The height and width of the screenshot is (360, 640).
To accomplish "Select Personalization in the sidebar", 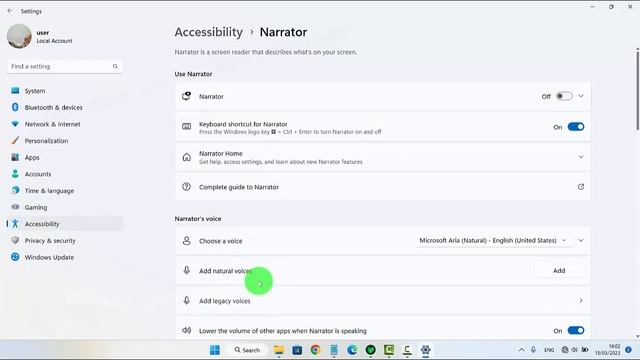I will coord(64,141).
